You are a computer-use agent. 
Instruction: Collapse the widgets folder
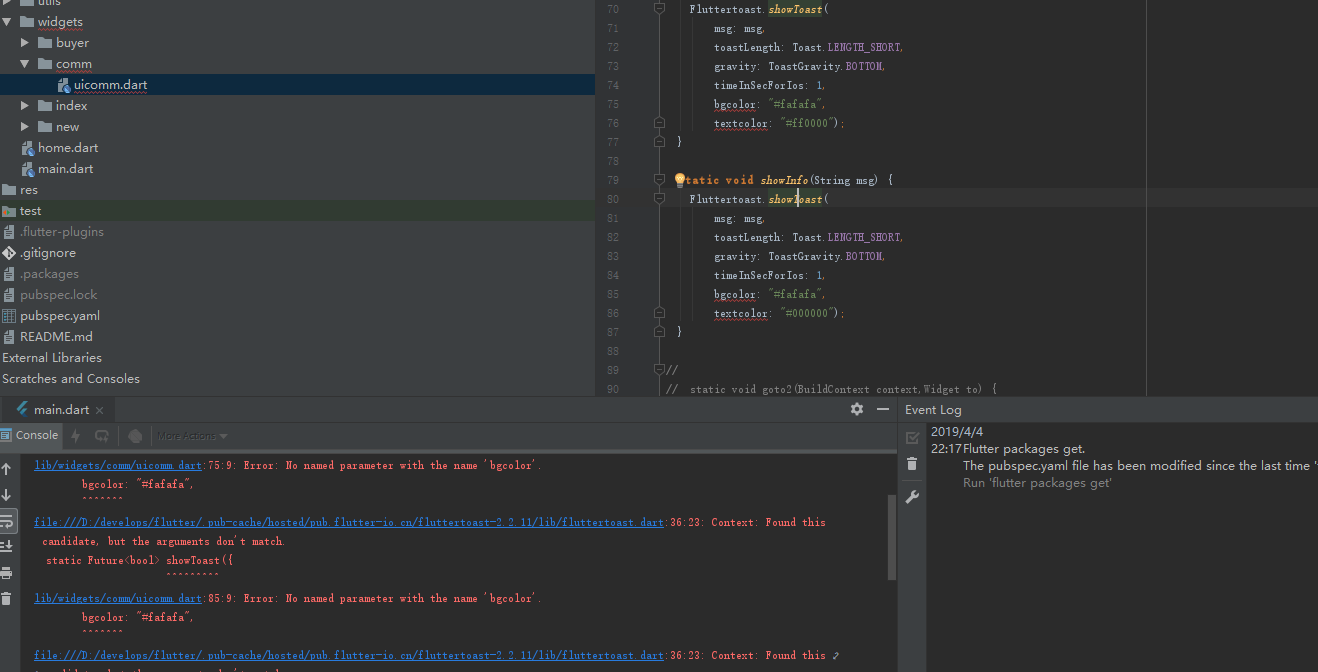point(6,21)
